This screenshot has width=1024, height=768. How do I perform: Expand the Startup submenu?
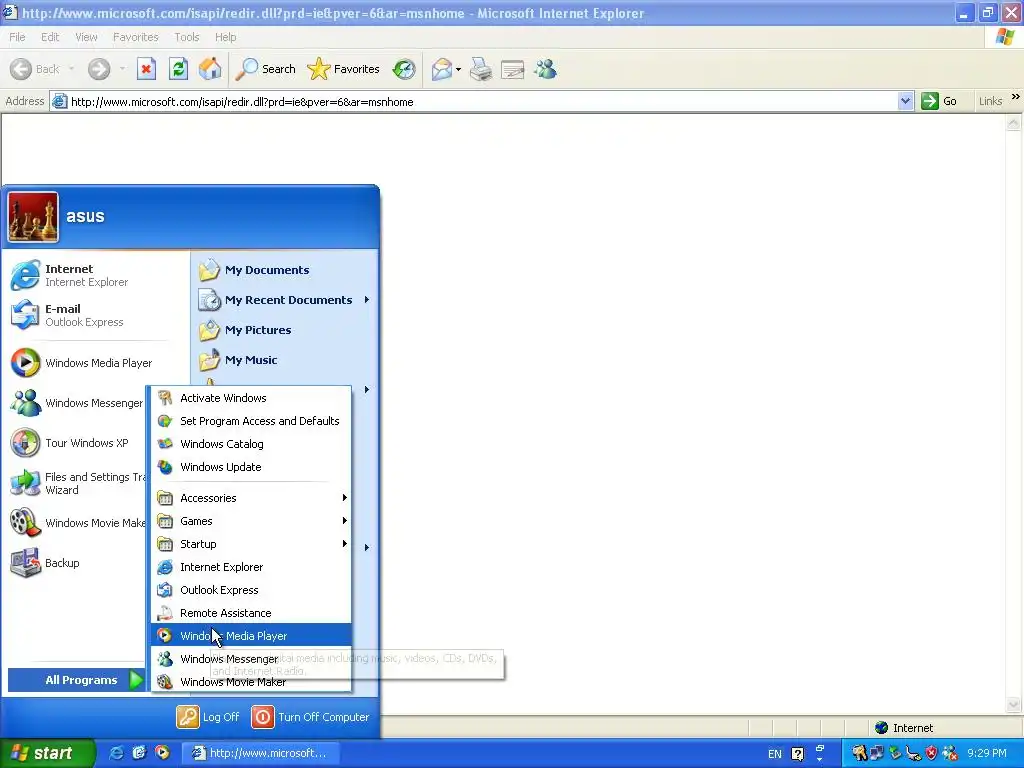[x=251, y=543]
